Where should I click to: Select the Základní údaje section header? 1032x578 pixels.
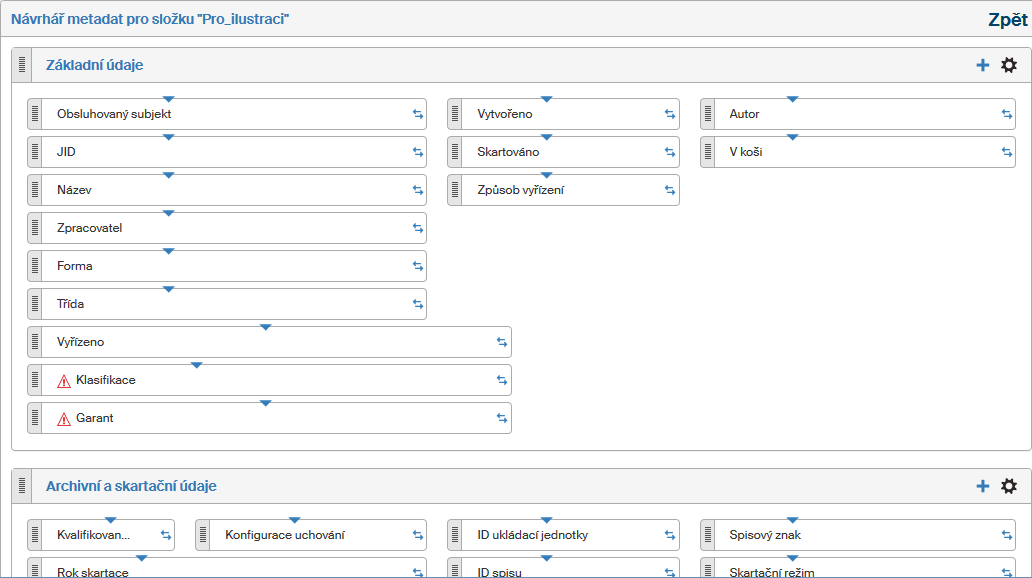(94, 65)
